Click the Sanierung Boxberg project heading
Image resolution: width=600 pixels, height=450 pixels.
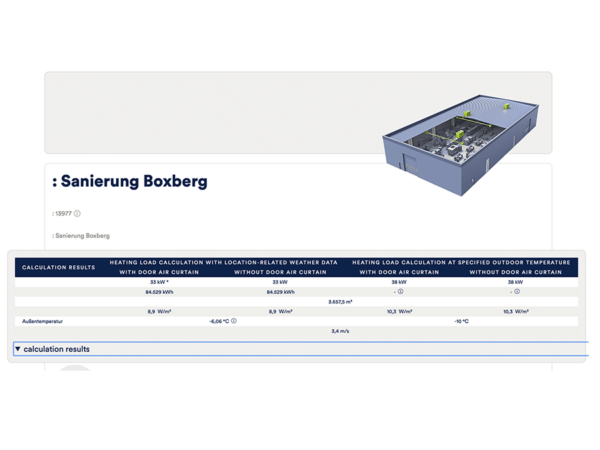click(x=130, y=182)
